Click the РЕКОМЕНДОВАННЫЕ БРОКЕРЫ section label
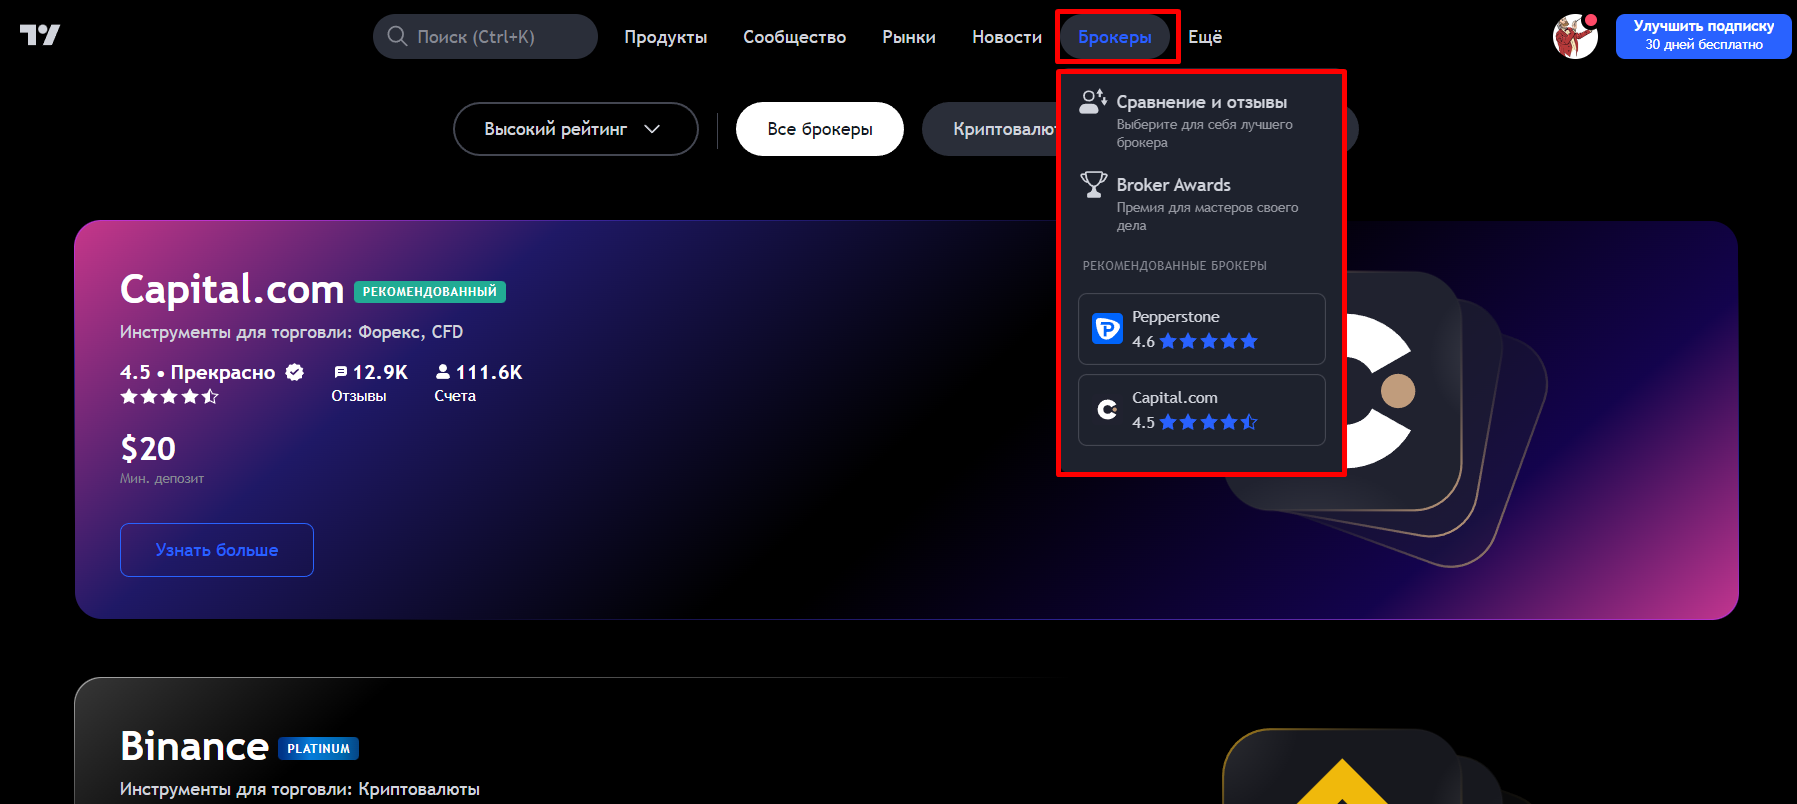The width and height of the screenshot is (1797, 804). 1175,266
